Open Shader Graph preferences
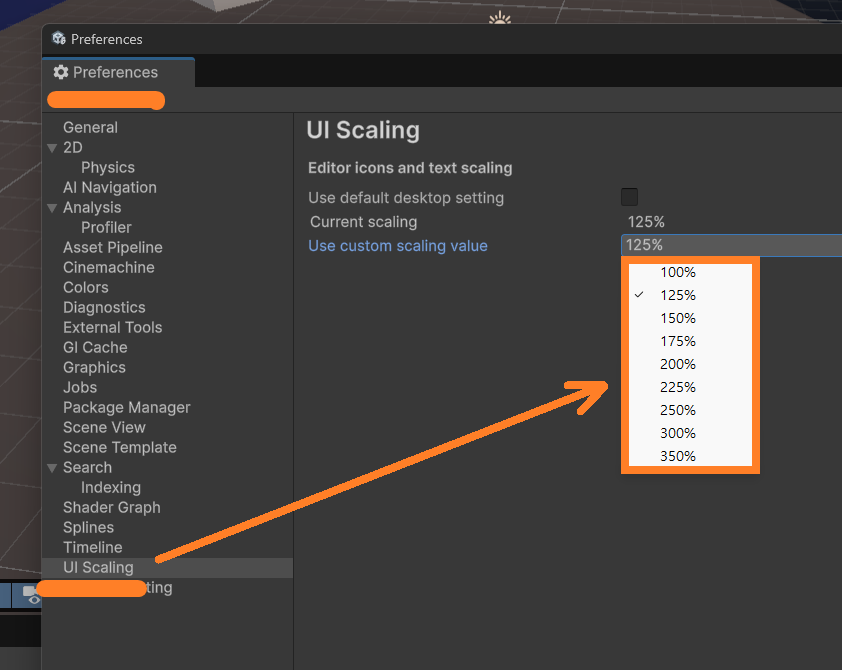Image resolution: width=842 pixels, height=670 pixels. [x=111, y=508]
